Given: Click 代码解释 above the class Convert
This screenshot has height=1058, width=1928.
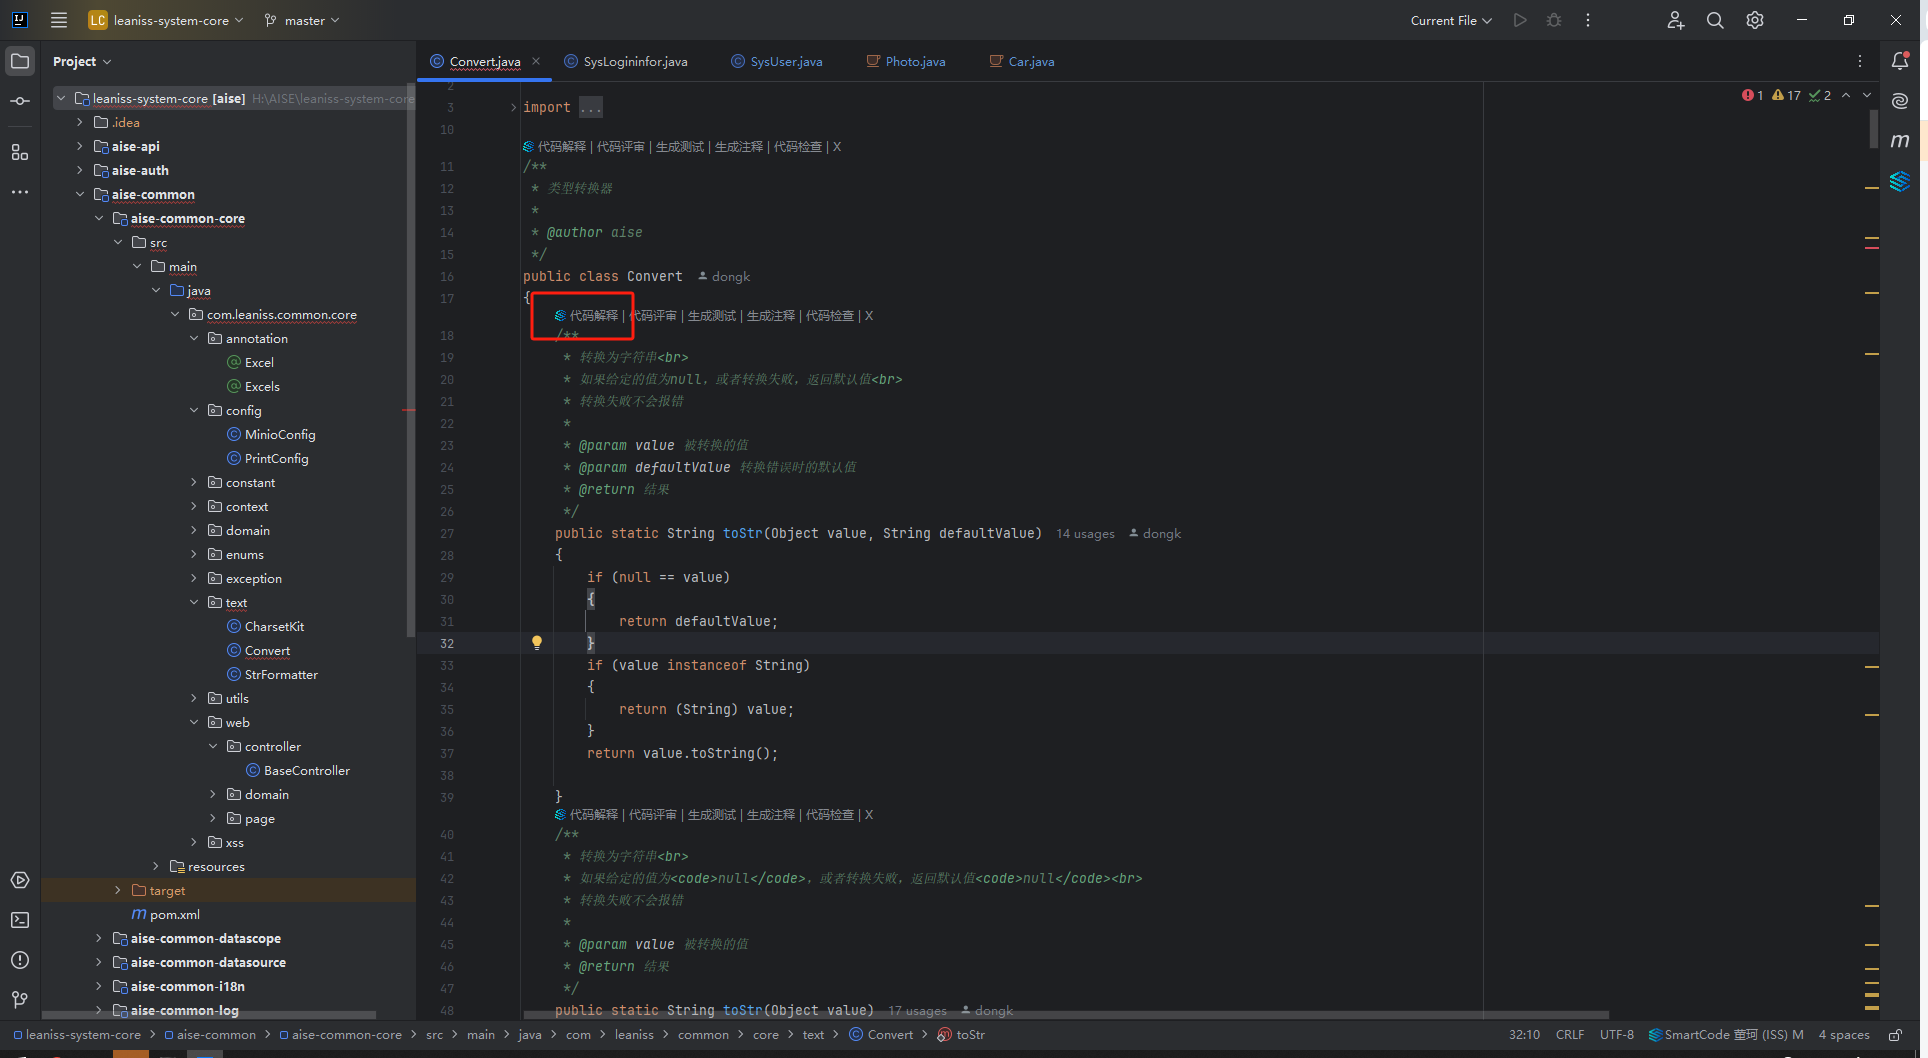Looking at the screenshot, I should click(x=562, y=146).
